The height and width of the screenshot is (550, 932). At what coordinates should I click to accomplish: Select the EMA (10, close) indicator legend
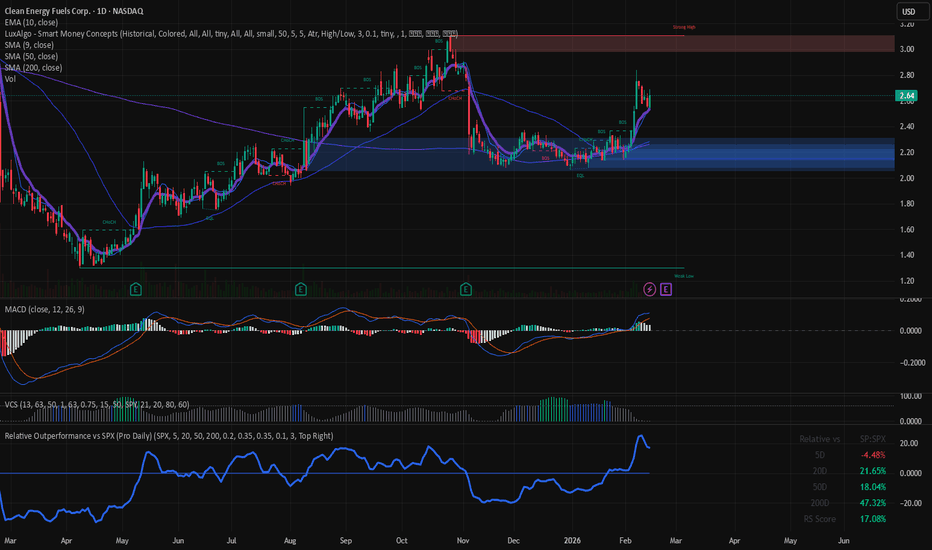31,22
